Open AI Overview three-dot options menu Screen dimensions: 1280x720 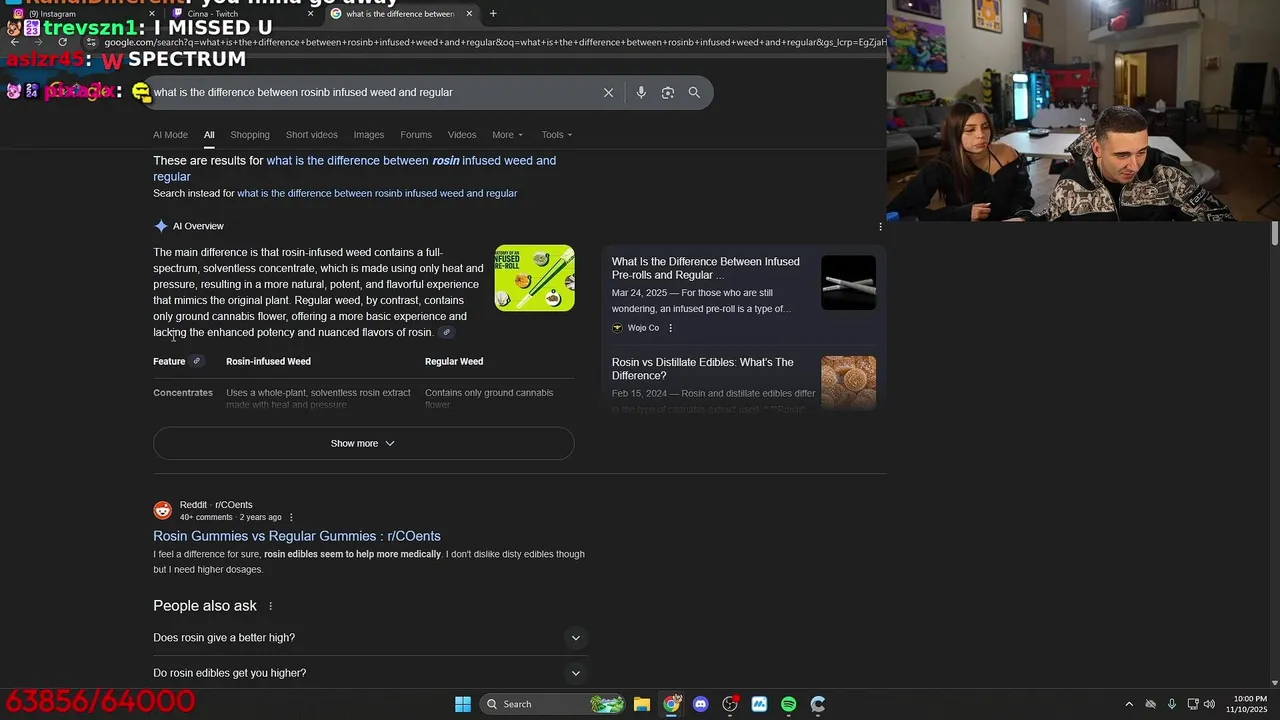point(880,227)
